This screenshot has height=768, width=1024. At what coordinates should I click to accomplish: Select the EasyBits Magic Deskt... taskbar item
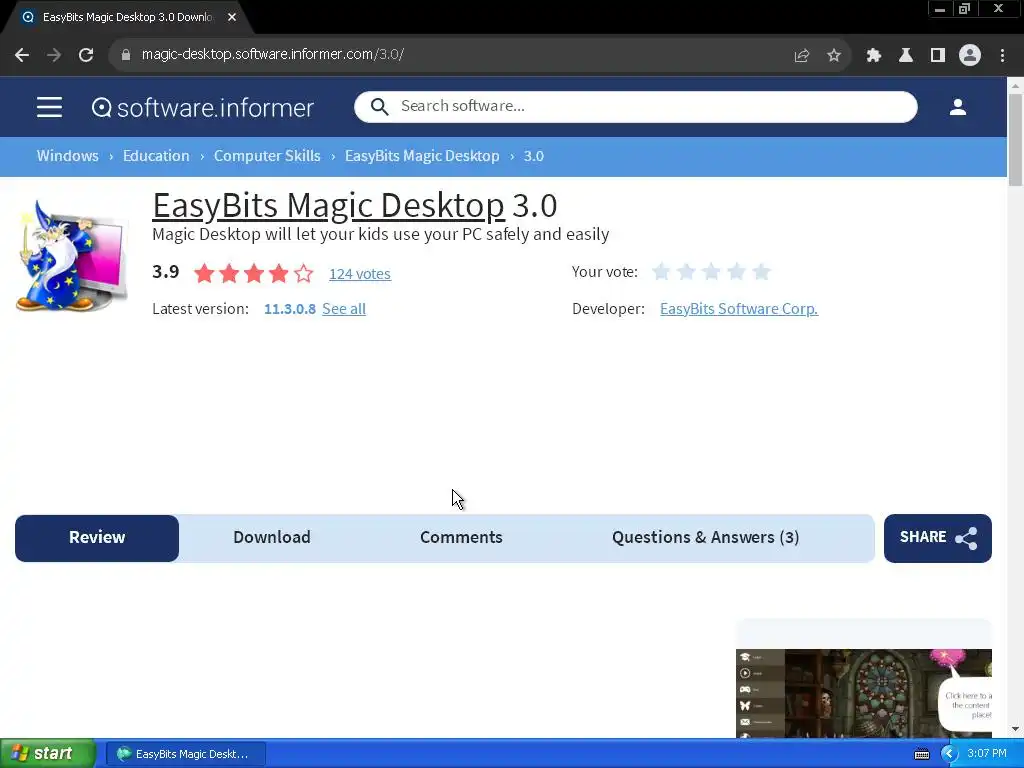pyautogui.click(x=185, y=754)
